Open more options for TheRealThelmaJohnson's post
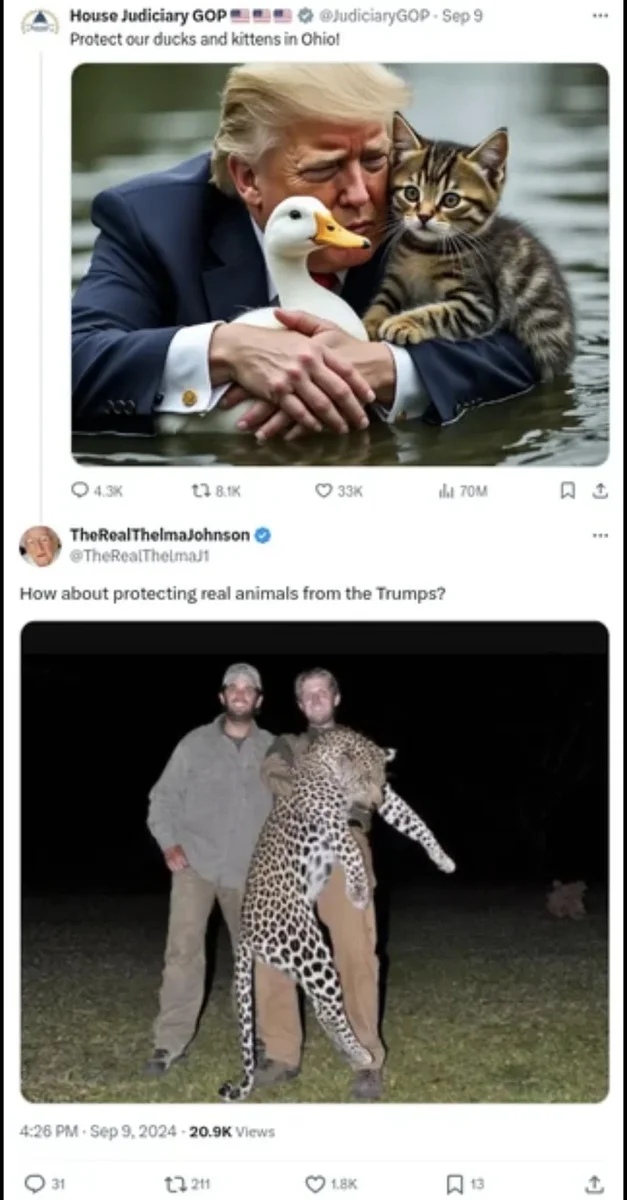The width and height of the screenshot is (627, 1200). 599,535
